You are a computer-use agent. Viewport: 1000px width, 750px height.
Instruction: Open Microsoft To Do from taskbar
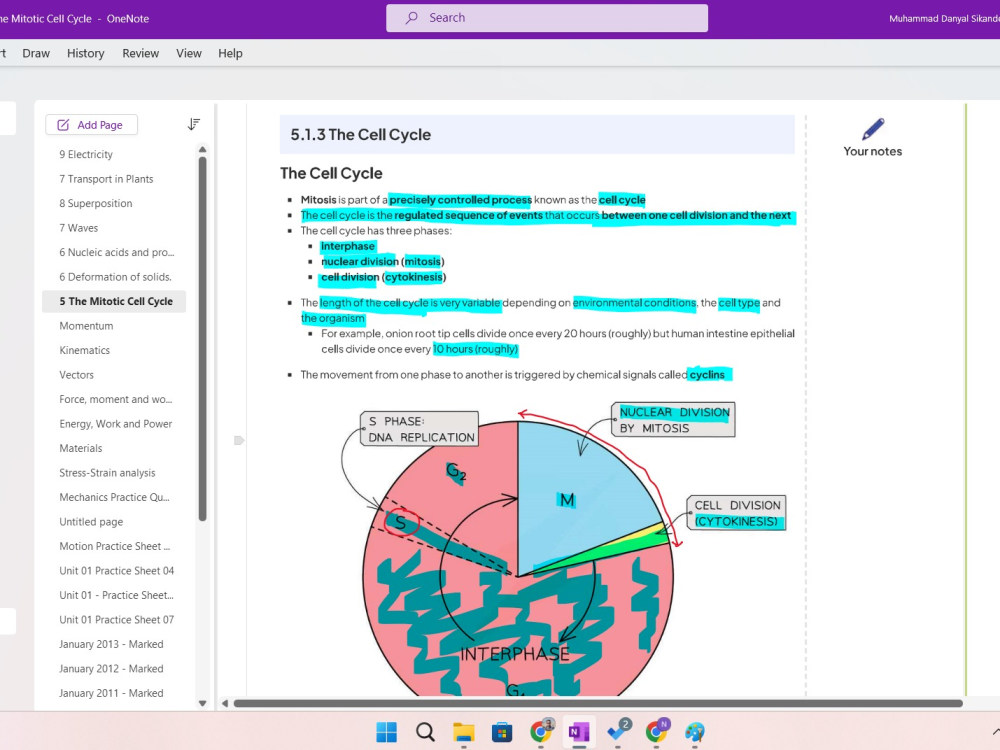point(617,731)
